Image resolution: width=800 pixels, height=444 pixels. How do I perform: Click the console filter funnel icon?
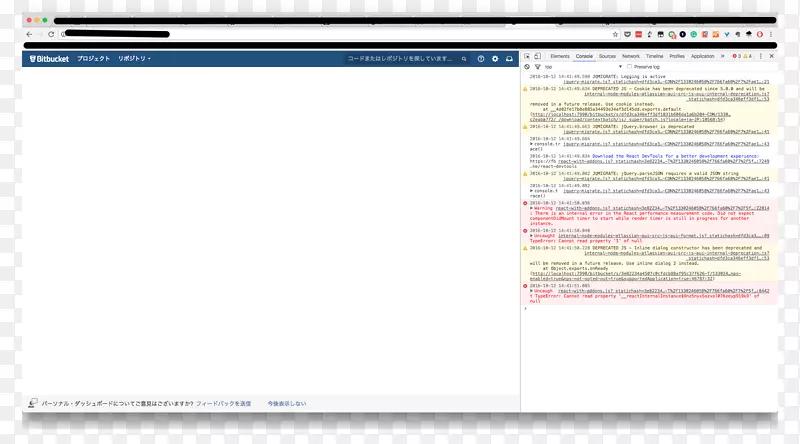[x=537, y=66]
